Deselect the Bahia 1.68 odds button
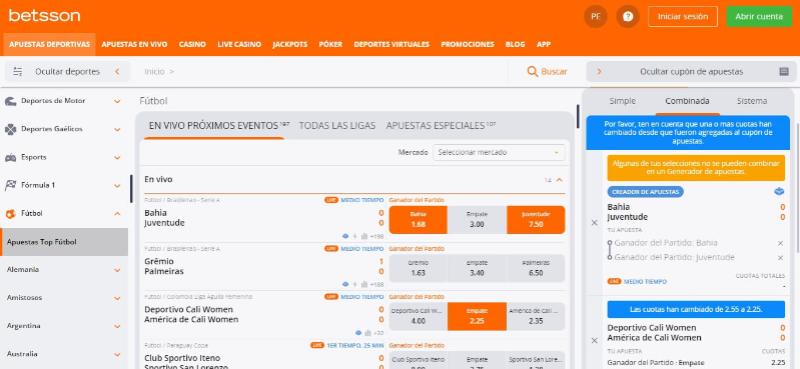Image resolution: width=800 pixels, height=369 pixels. point(418,220)
